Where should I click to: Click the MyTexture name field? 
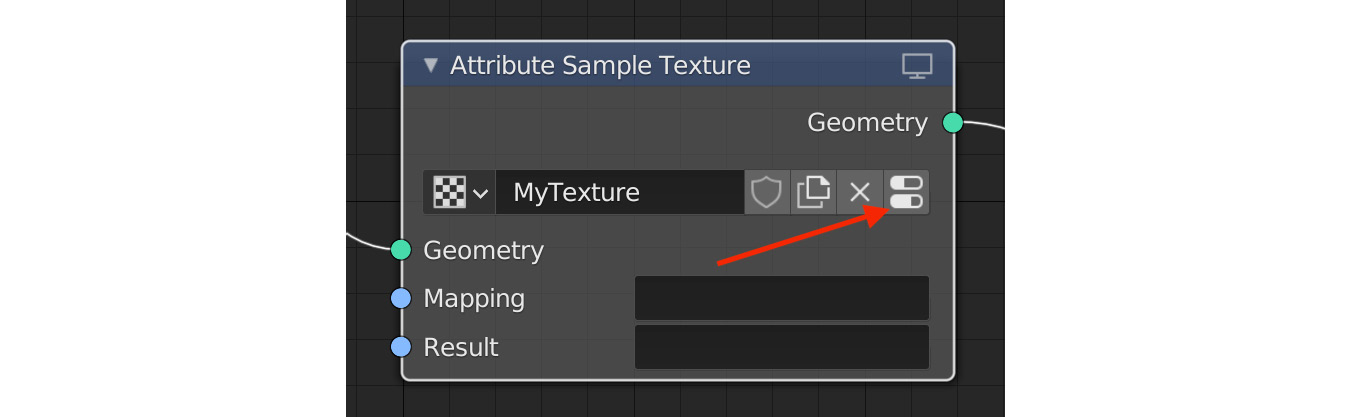620,192
